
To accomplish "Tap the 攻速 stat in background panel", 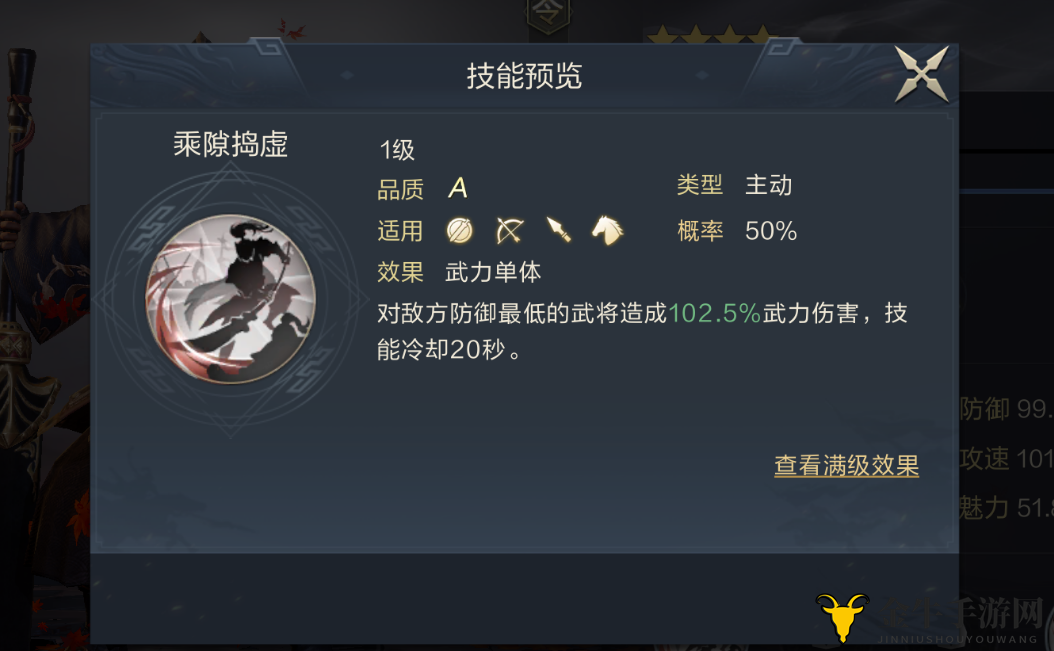I will coord(1006,459).
